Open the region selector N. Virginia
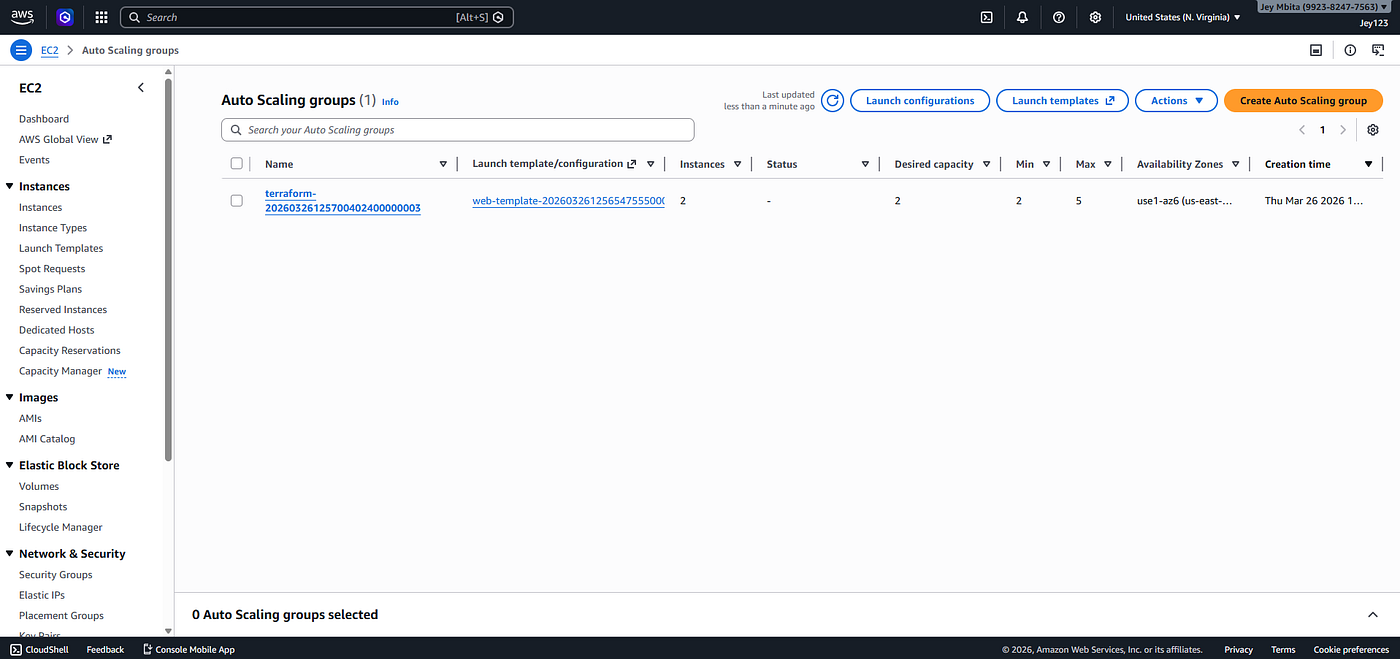Screen dimensions: 1400x659 click(x=1182, y=17)
